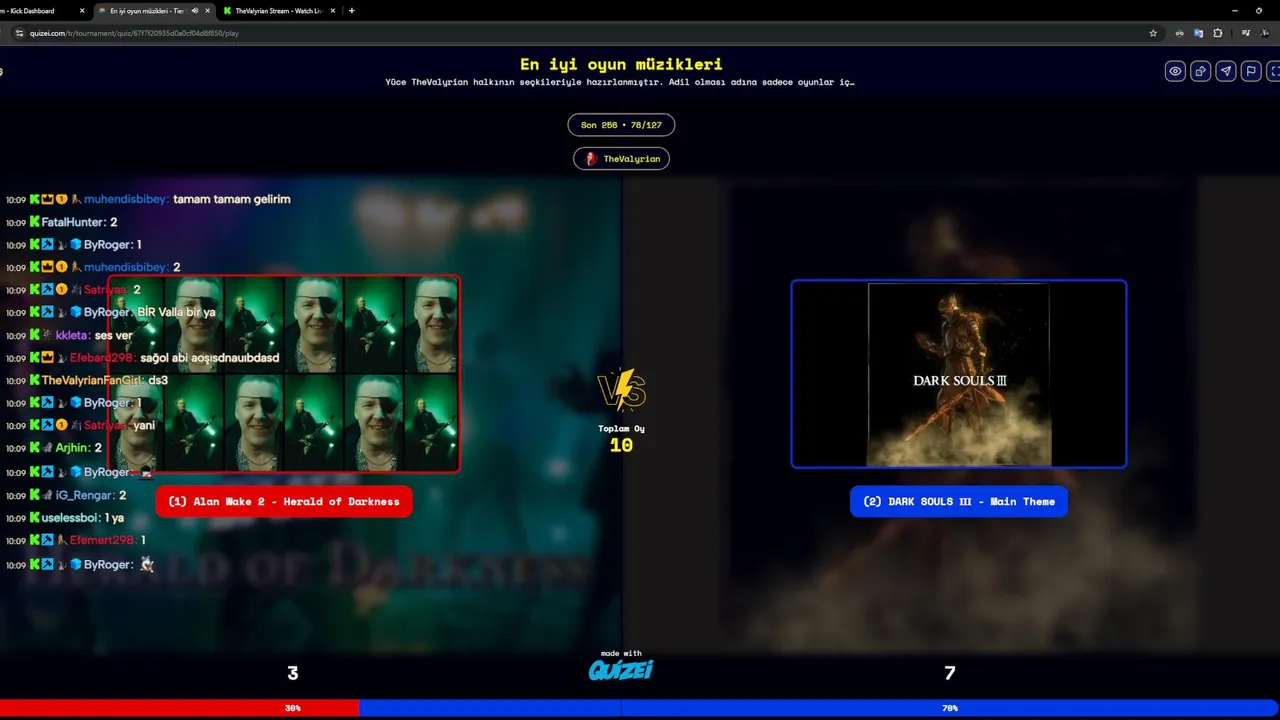
Task: Click the VS lightning emblem
Action: pyautogui.click(x=621, y=391)
